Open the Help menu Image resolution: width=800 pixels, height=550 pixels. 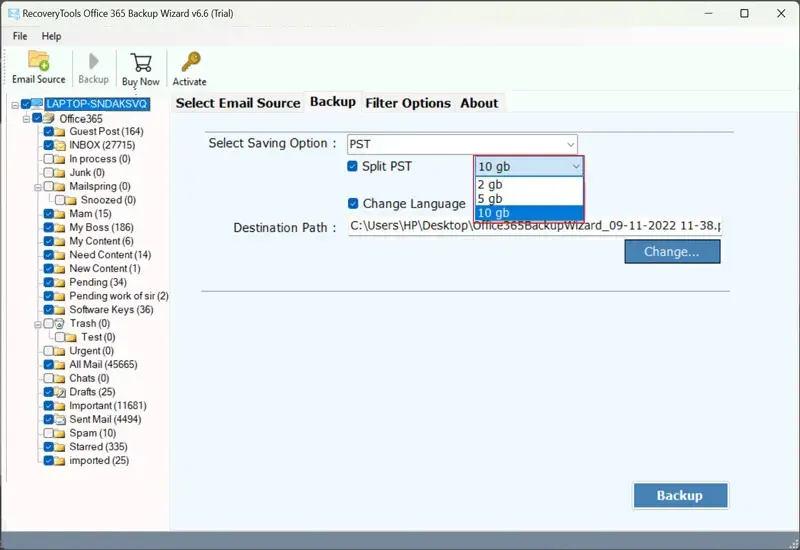pos(51,36)
